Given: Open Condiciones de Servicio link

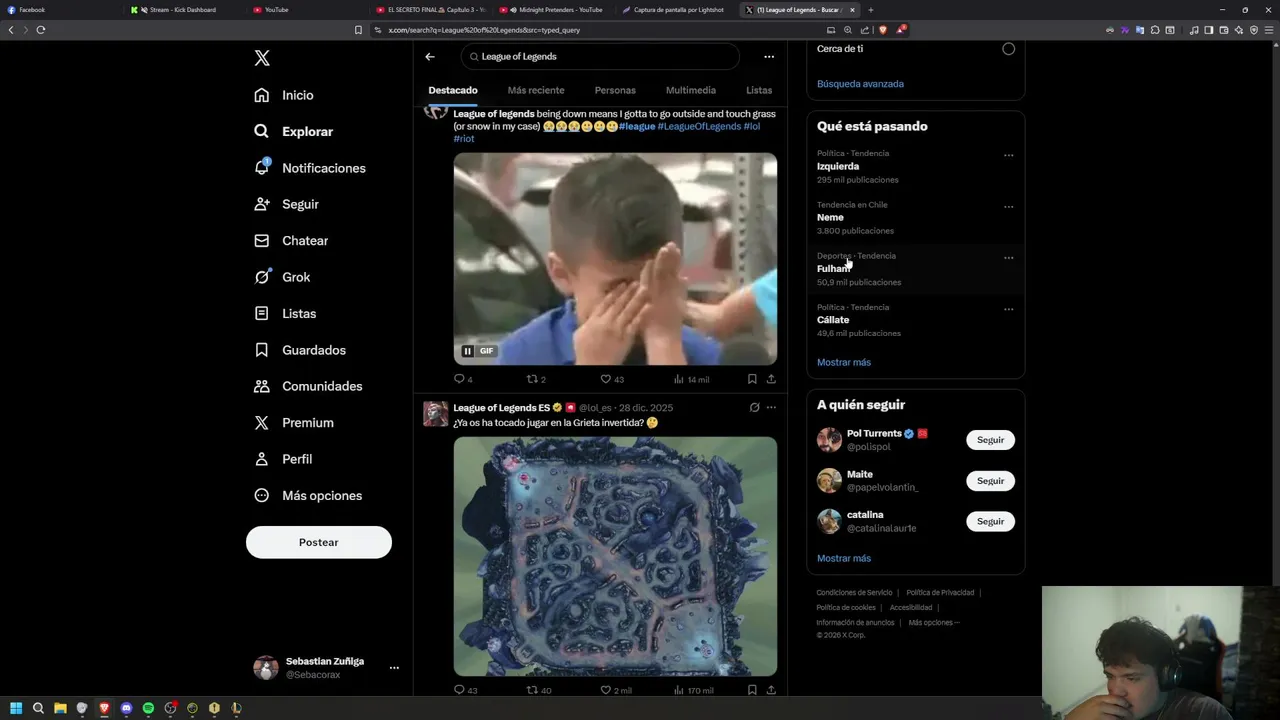Looking at the screenshot, I should (x=854, y=593).
